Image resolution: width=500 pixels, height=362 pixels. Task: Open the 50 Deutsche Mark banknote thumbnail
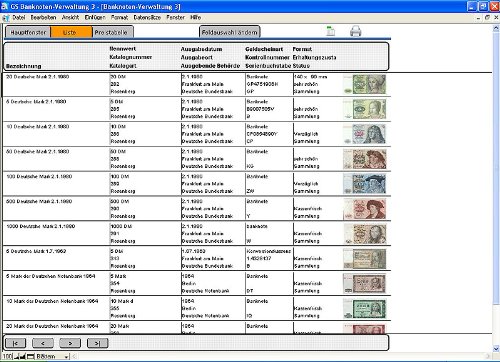click(x=365, y=159)
